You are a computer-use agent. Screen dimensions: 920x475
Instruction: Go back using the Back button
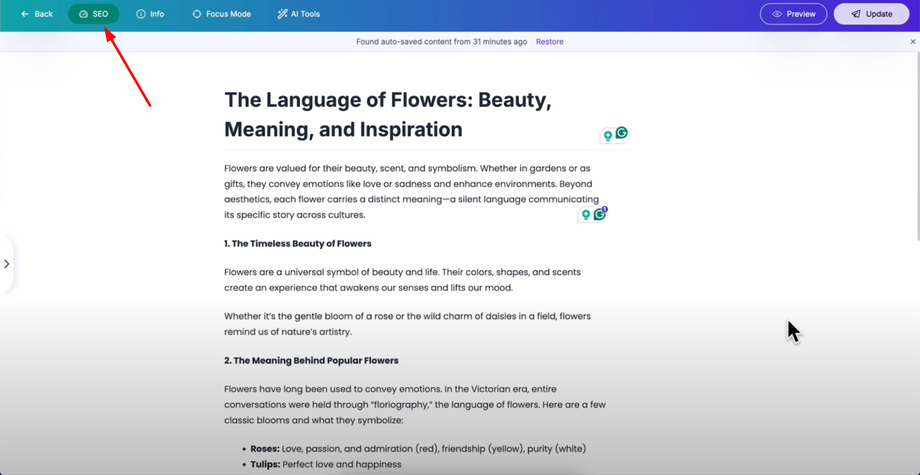point(37,14)
